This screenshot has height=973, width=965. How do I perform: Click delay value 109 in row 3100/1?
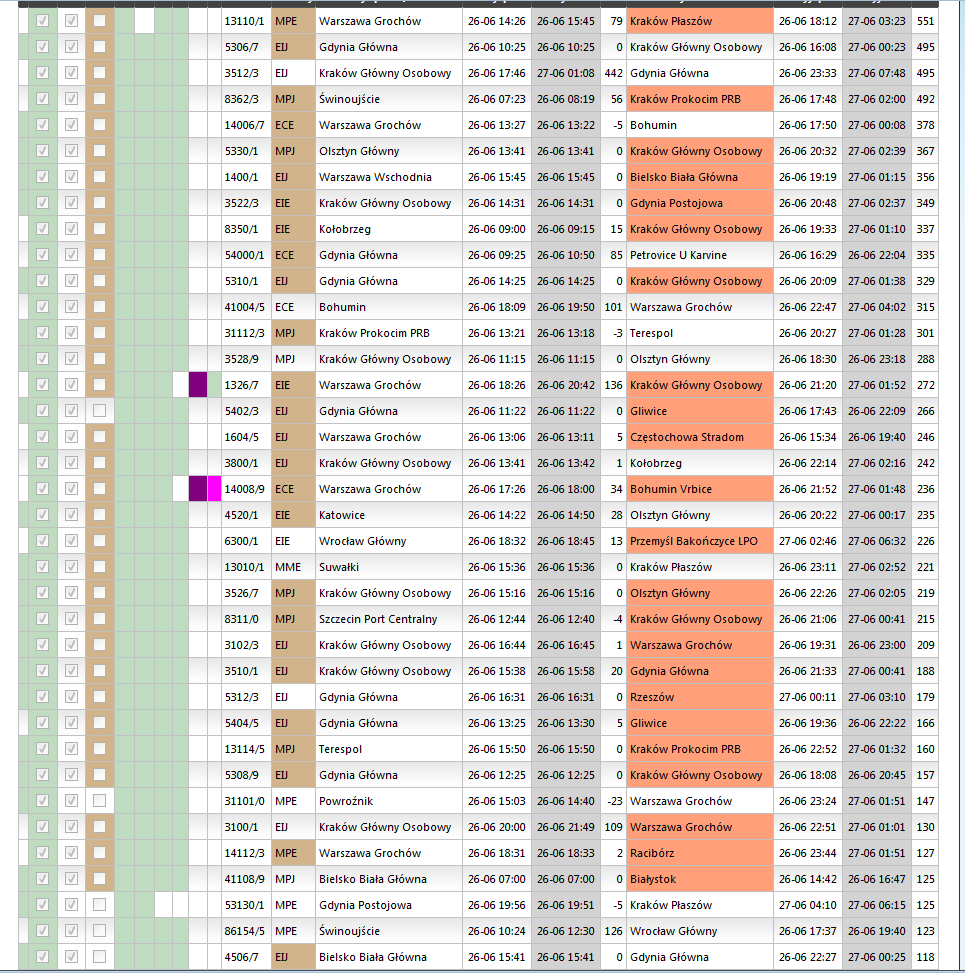click(613, 827)
